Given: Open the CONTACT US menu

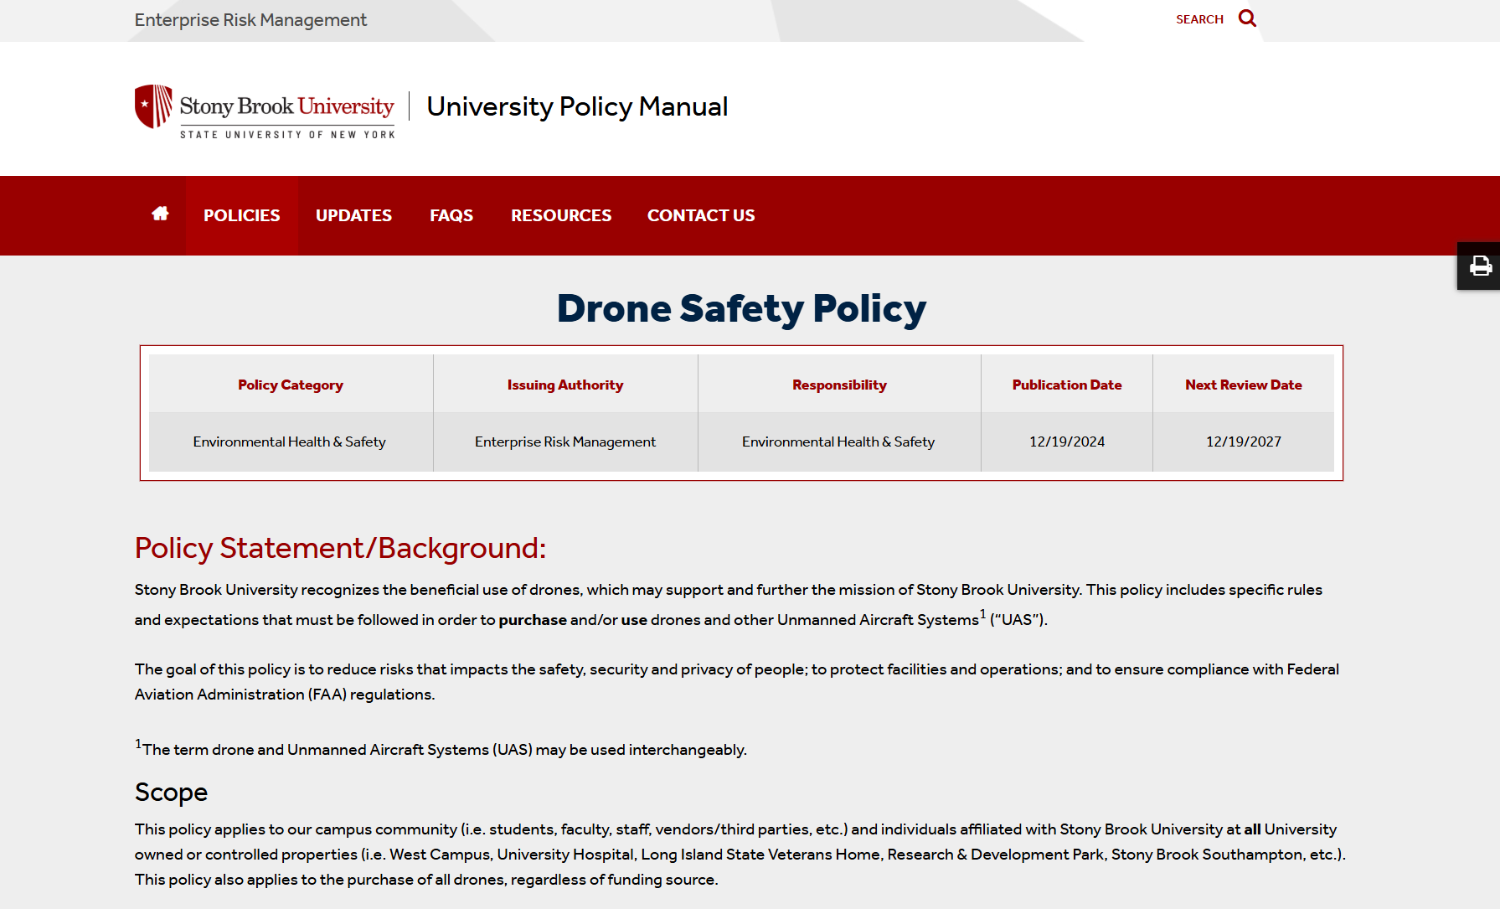Looking at the screenshot, I should pos(700,215).
